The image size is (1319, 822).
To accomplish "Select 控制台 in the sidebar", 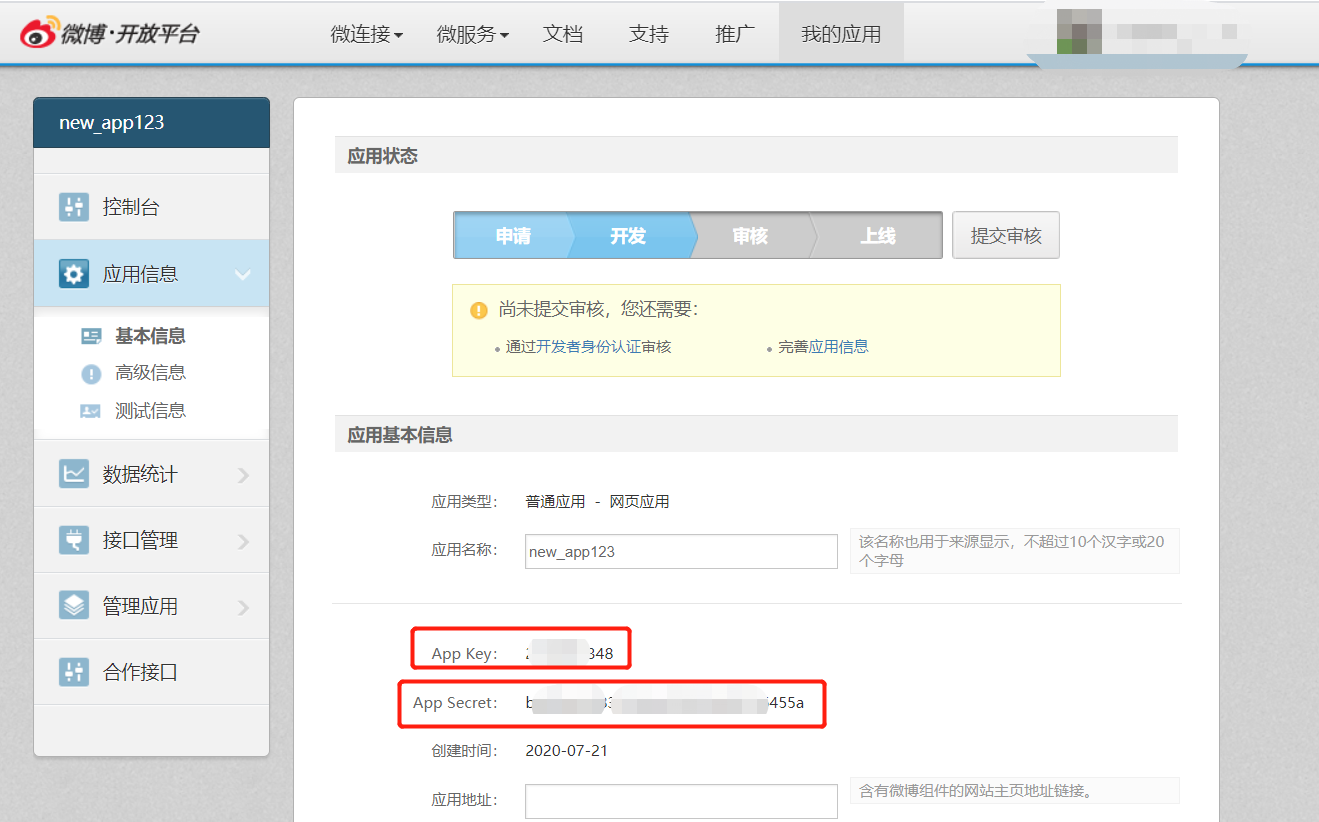I will click(151, 207).
